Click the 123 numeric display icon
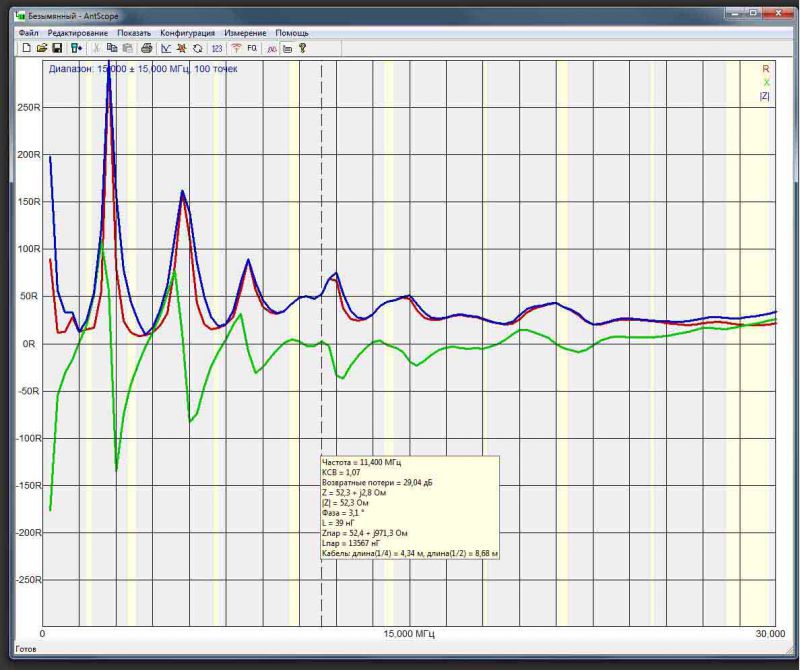 pyautogui.click(x=216, y=48)
